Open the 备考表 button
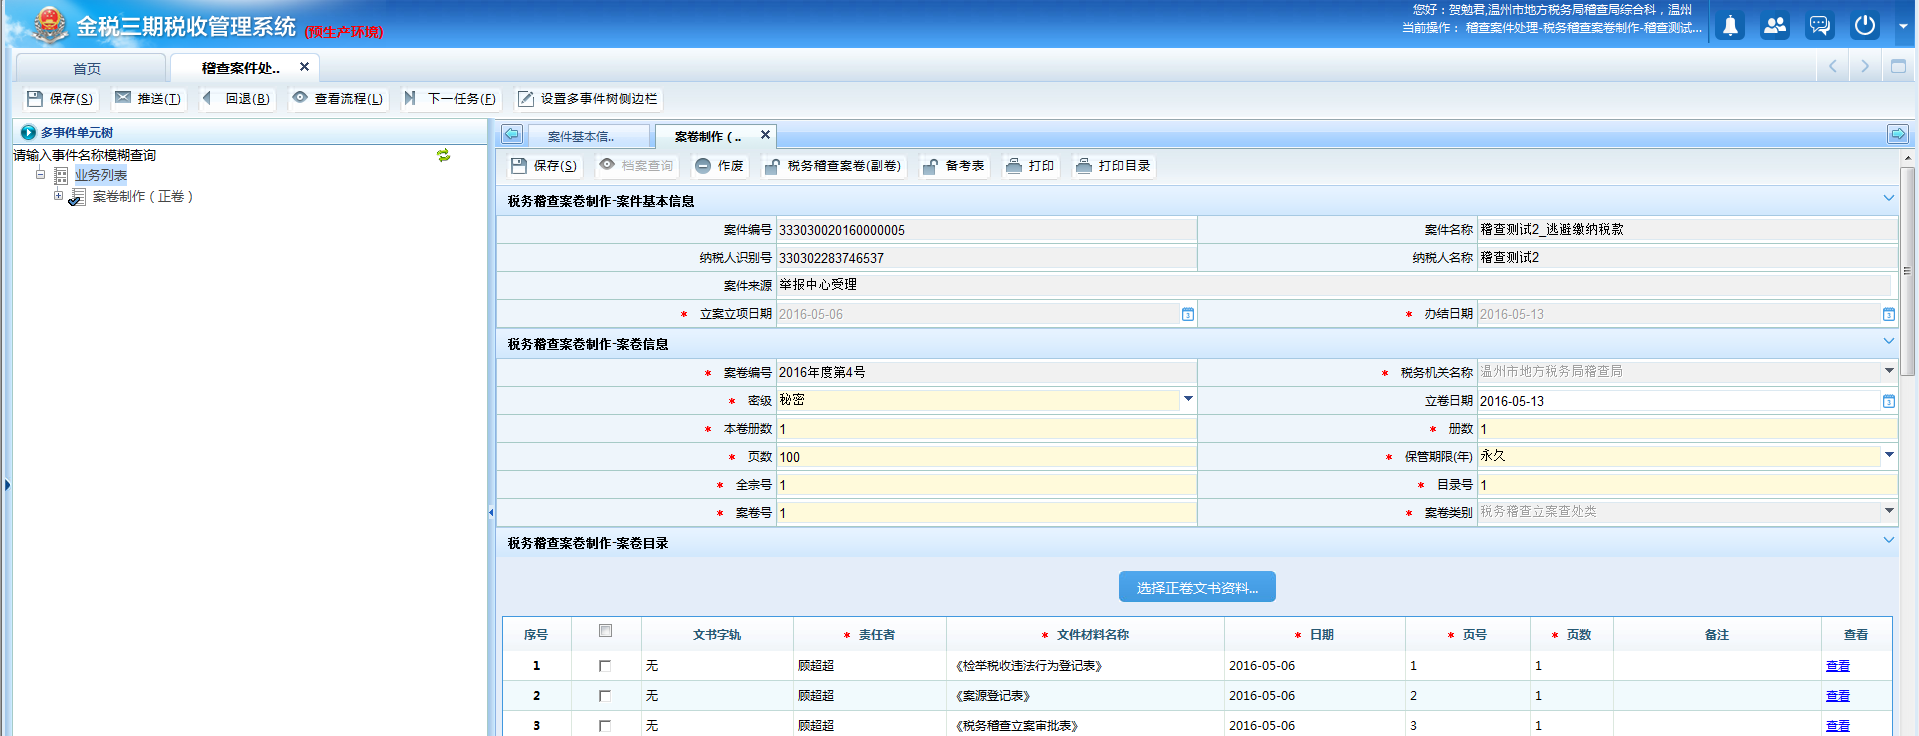1919x736 pixels. [x=954, y=166]
